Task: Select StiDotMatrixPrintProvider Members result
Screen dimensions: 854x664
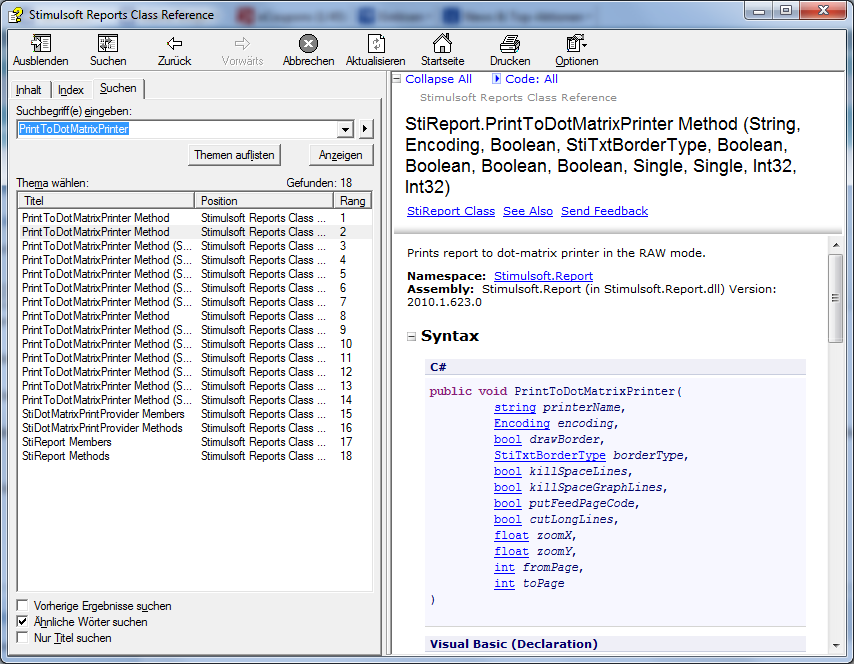Action: click(195, 414)
